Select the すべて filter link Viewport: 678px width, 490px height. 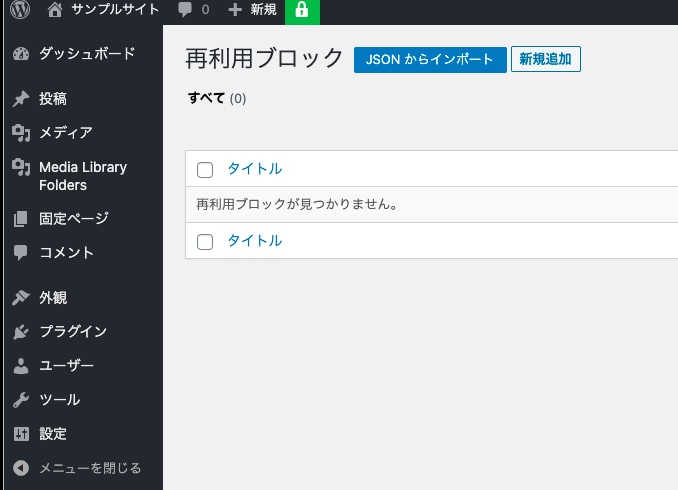pos(206,98)
